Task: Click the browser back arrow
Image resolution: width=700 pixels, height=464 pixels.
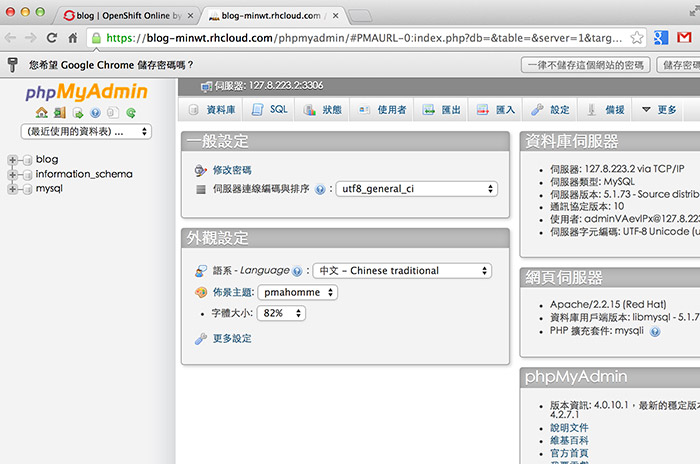Action: [11, 38]
